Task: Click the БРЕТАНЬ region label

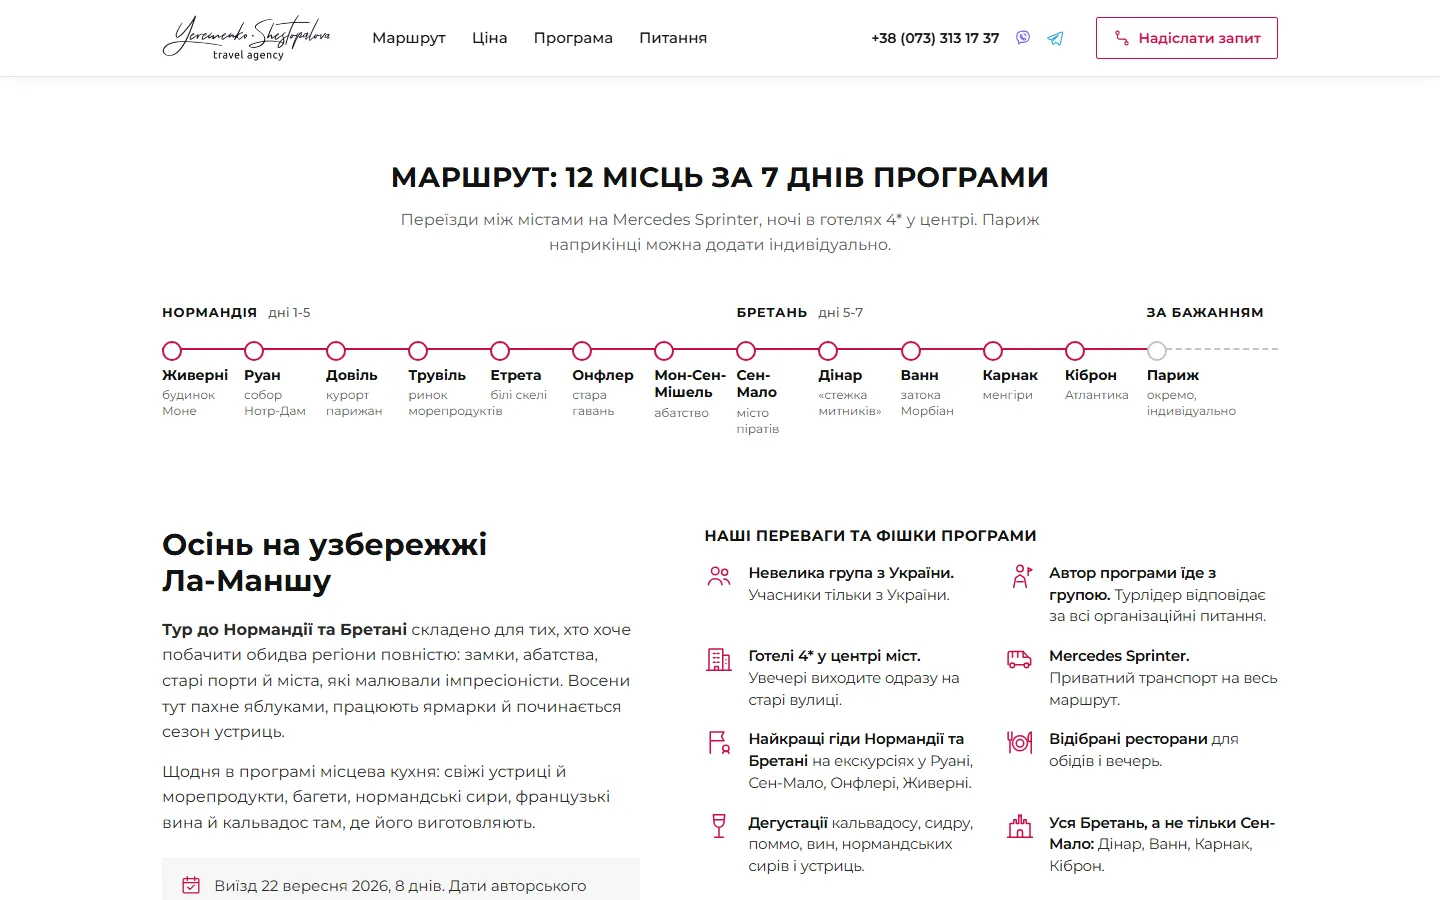Action: click(x=772, y=313)
